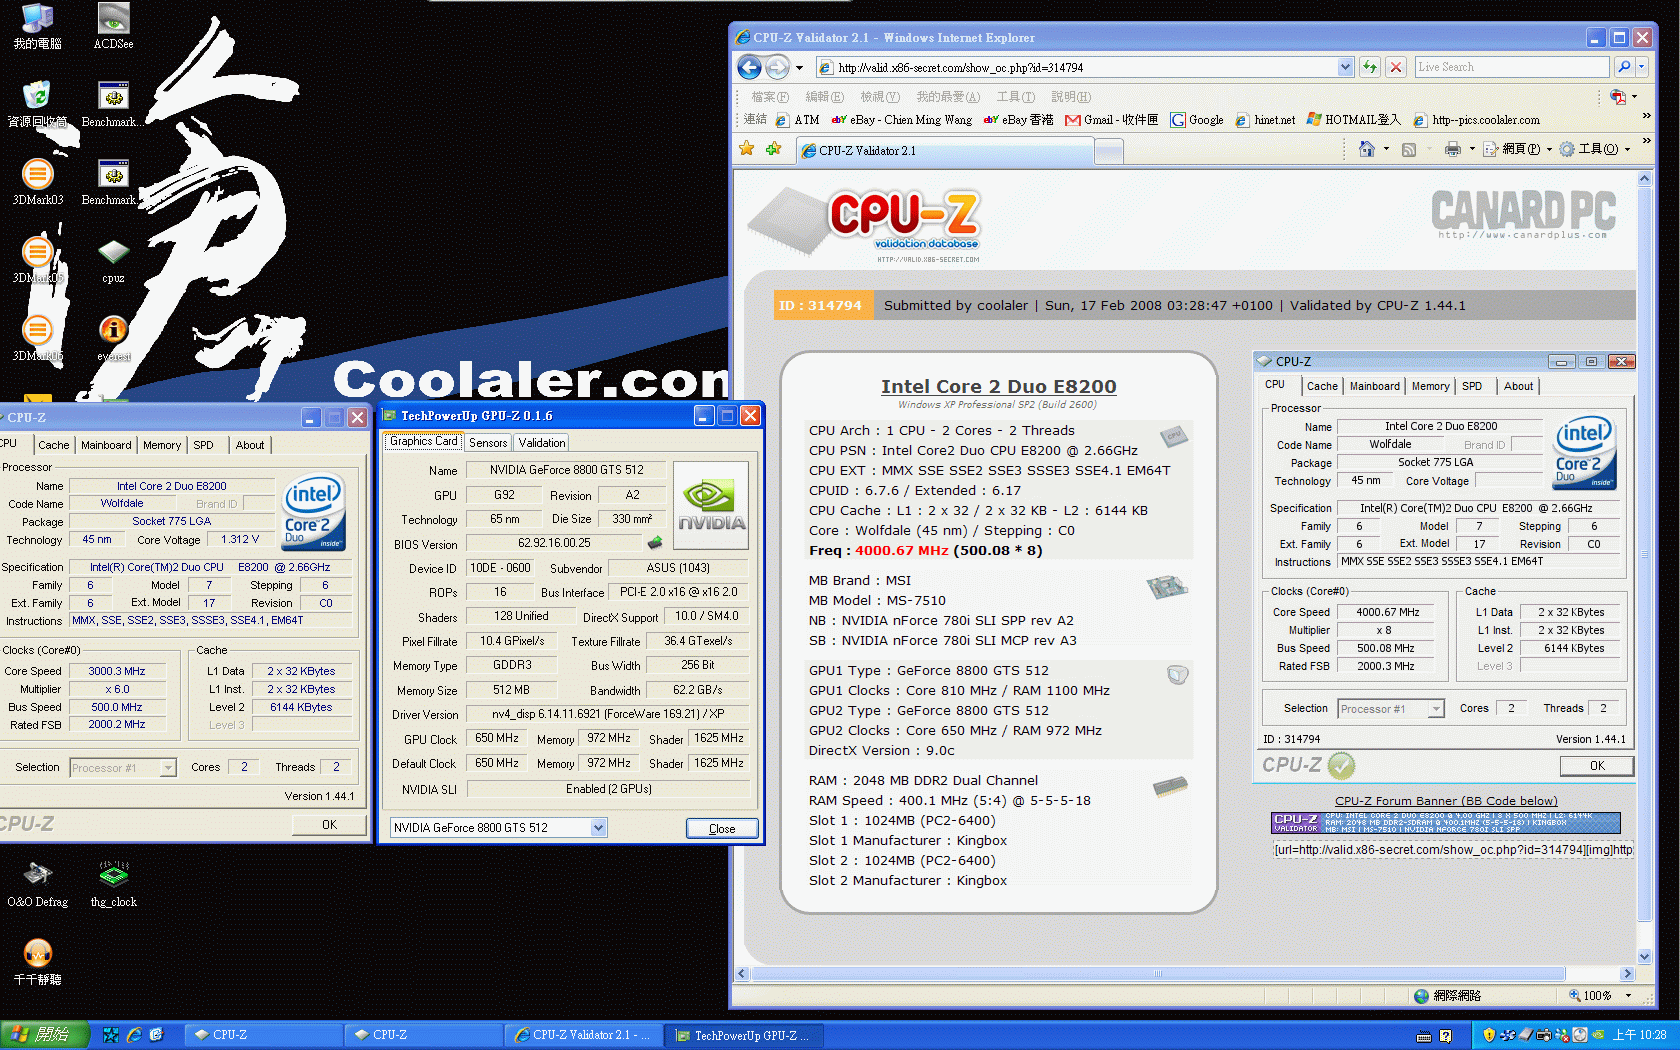Click OK in the CPU-Z window
This screenshot has height=1050, width=1680.
[x=329, y=825]
